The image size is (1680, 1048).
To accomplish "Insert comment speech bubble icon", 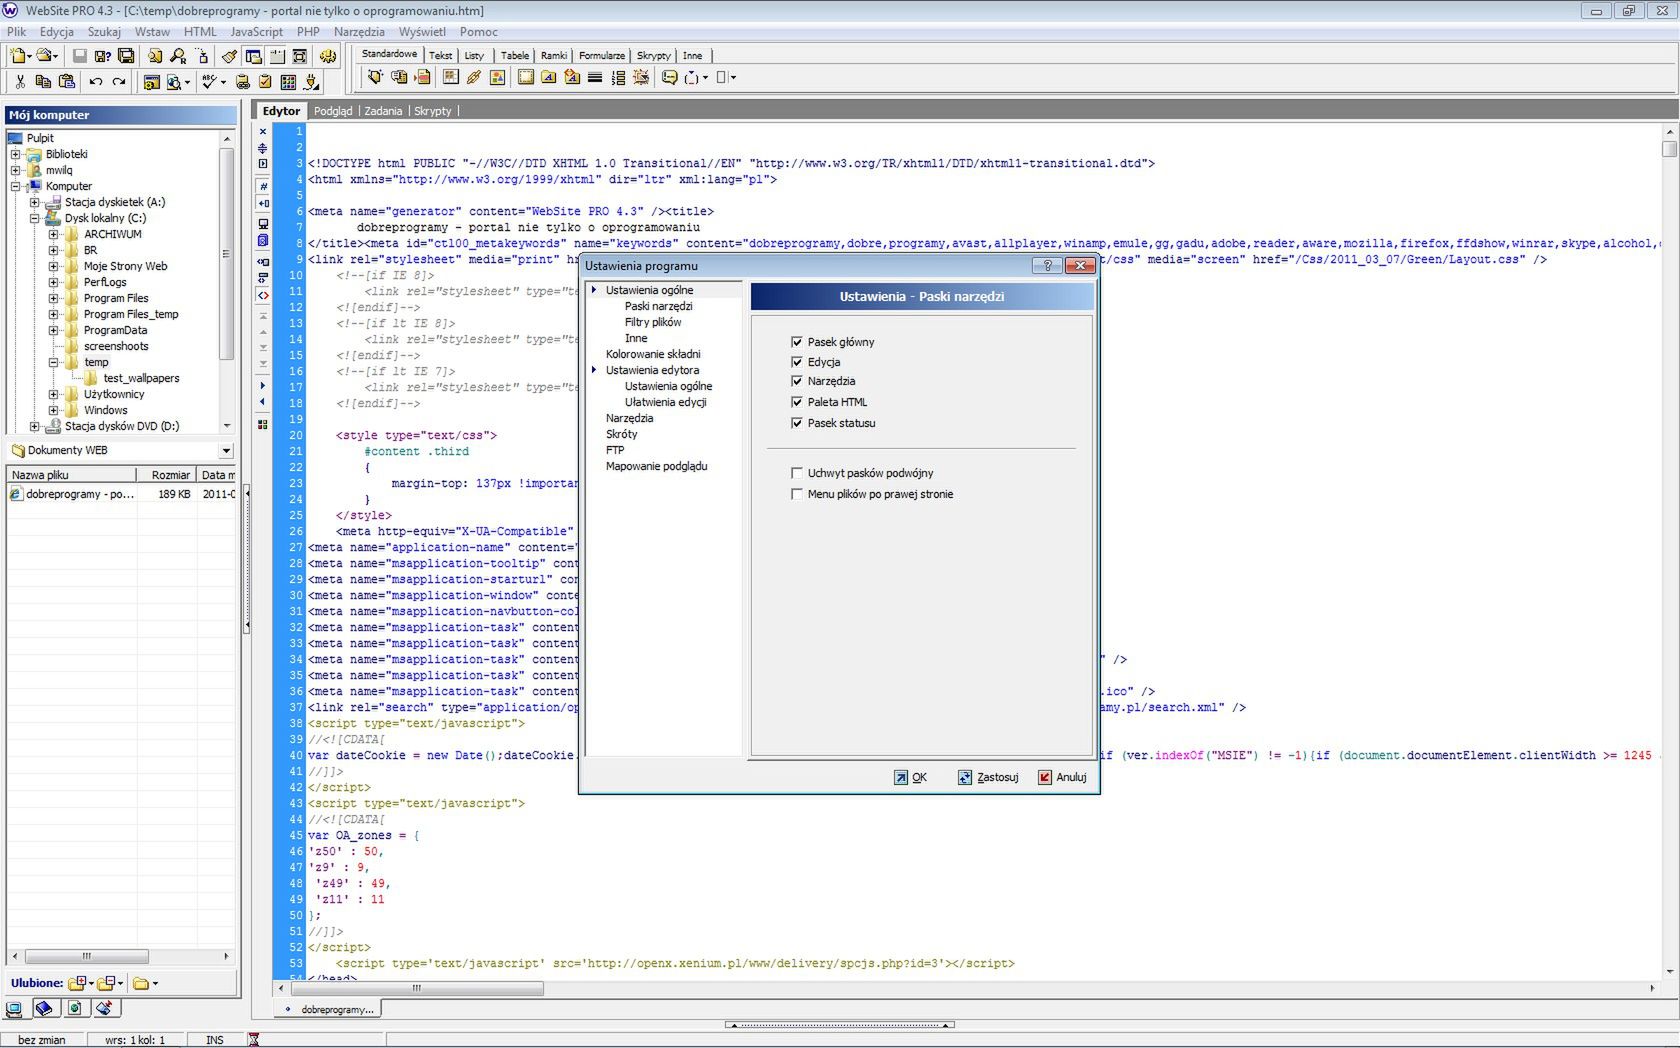I will (669, 77).
